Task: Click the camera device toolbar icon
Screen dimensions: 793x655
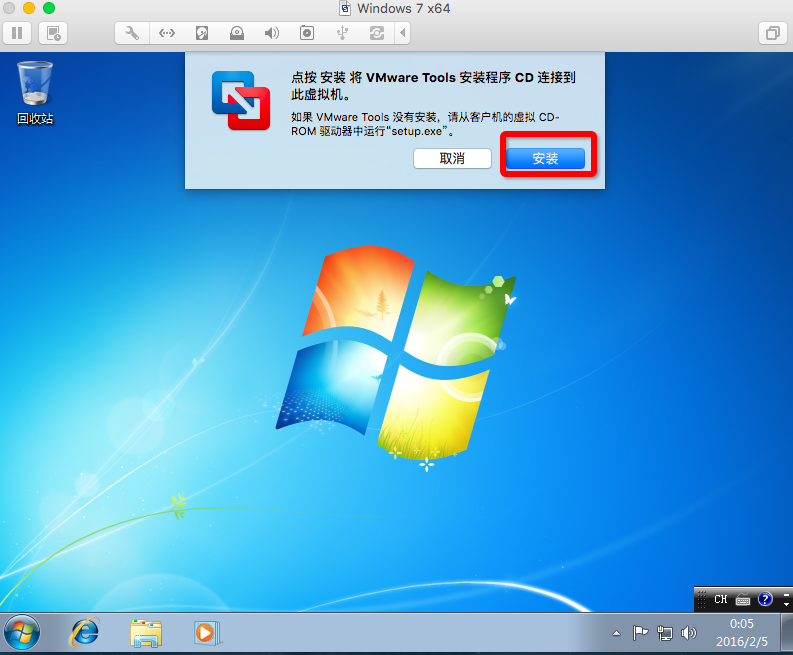Action: point(306,33)
